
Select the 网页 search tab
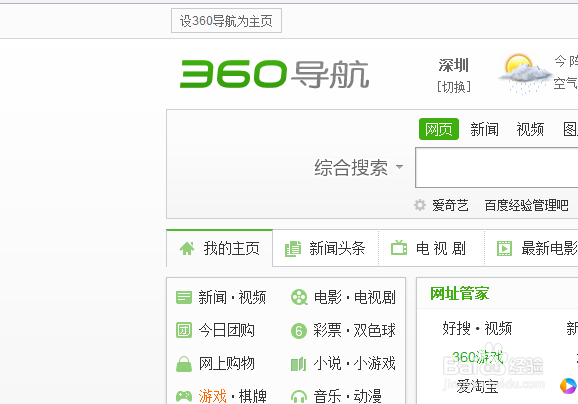(439, 129)
